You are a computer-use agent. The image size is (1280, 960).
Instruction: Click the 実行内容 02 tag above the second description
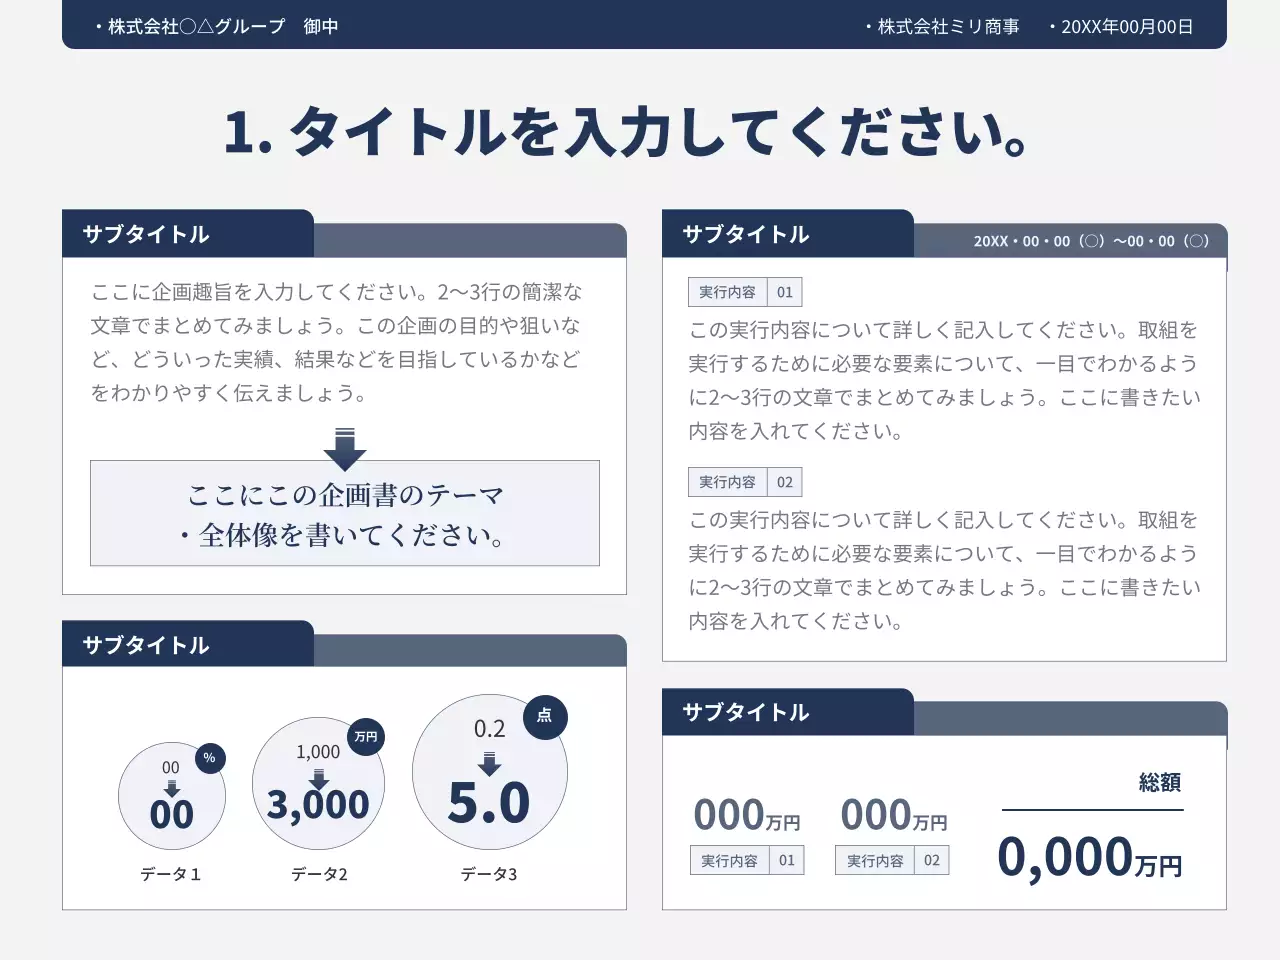click(745, 482)
